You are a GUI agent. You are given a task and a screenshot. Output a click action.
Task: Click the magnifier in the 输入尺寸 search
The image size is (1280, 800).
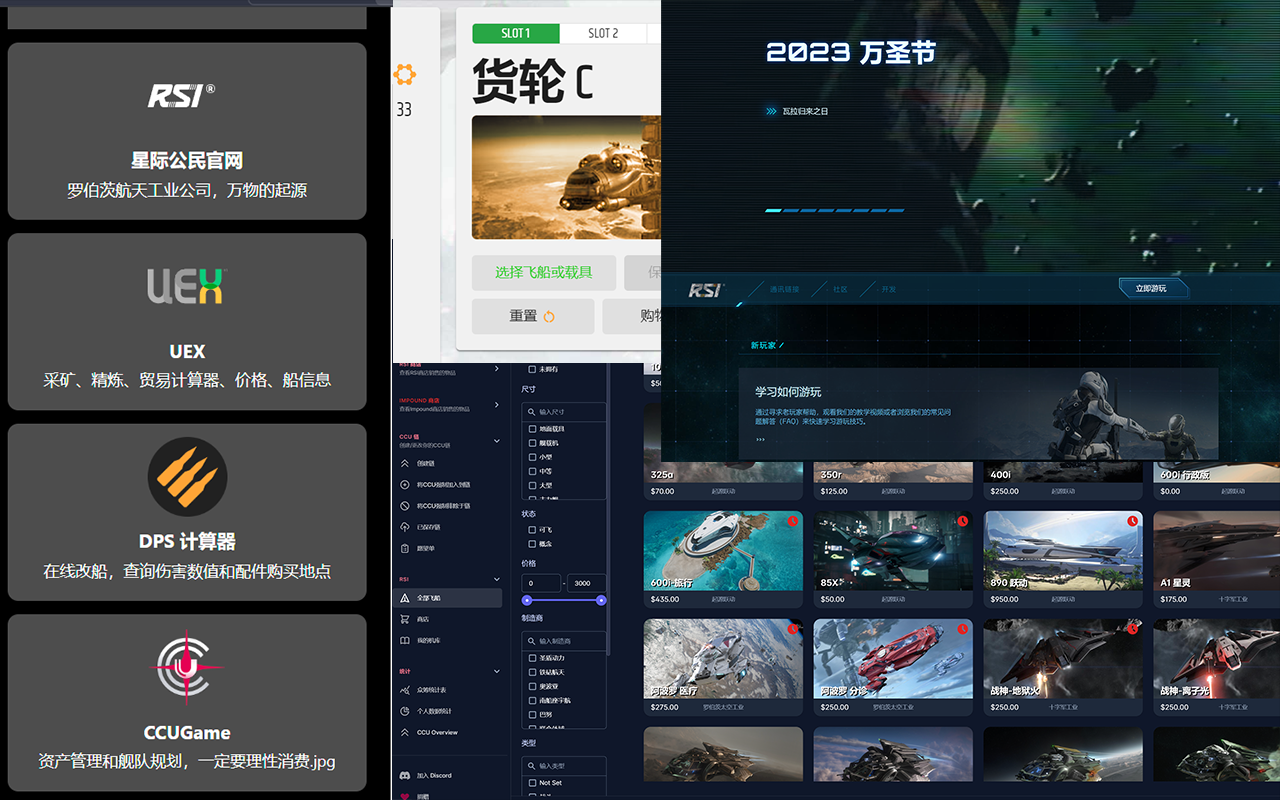pyautogui.click(x=531, y=411)
